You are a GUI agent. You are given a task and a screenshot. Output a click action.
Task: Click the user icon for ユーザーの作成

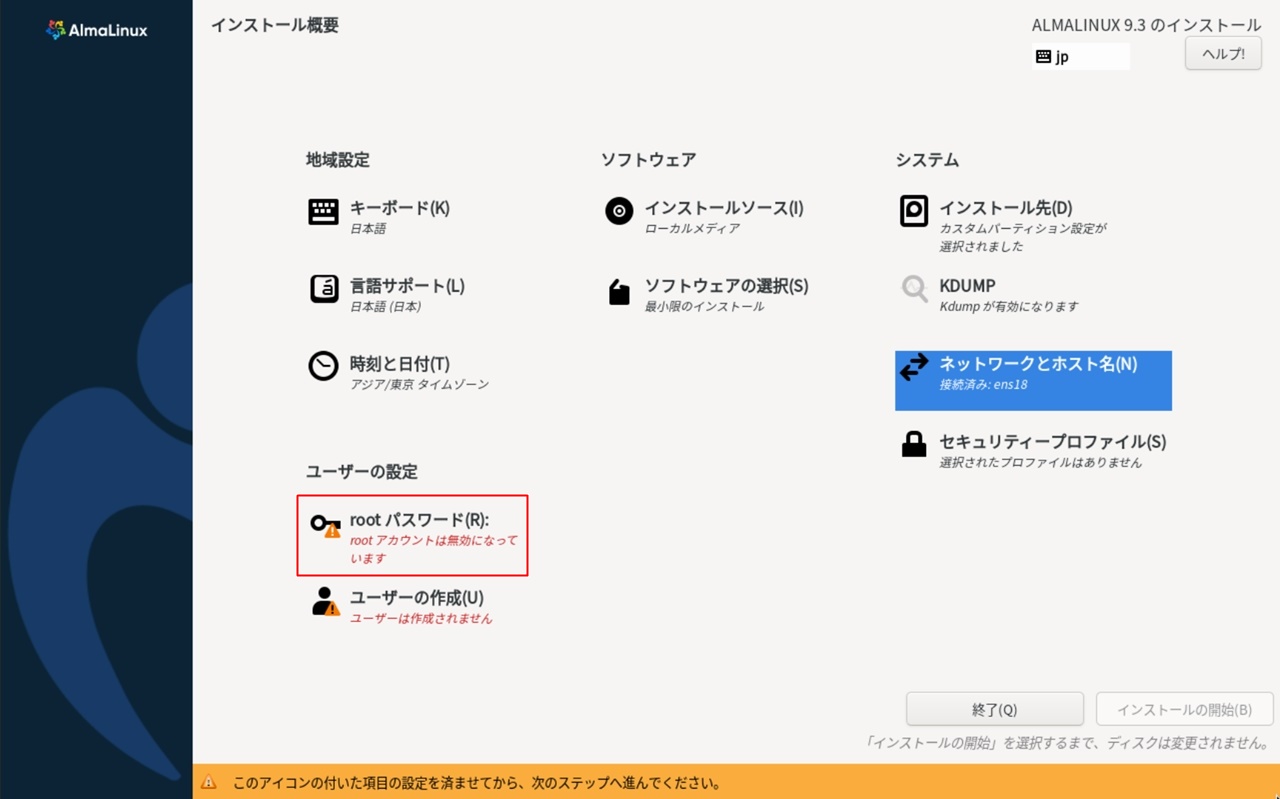point(325,601)
